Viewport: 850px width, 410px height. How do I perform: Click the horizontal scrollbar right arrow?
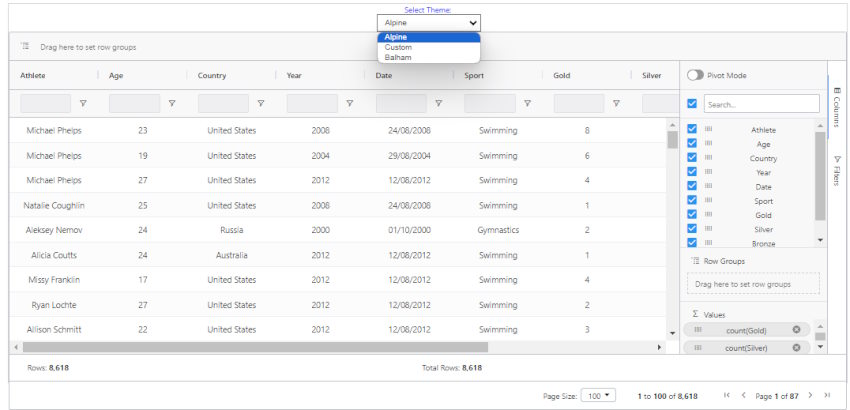click(x=659, y=347)
